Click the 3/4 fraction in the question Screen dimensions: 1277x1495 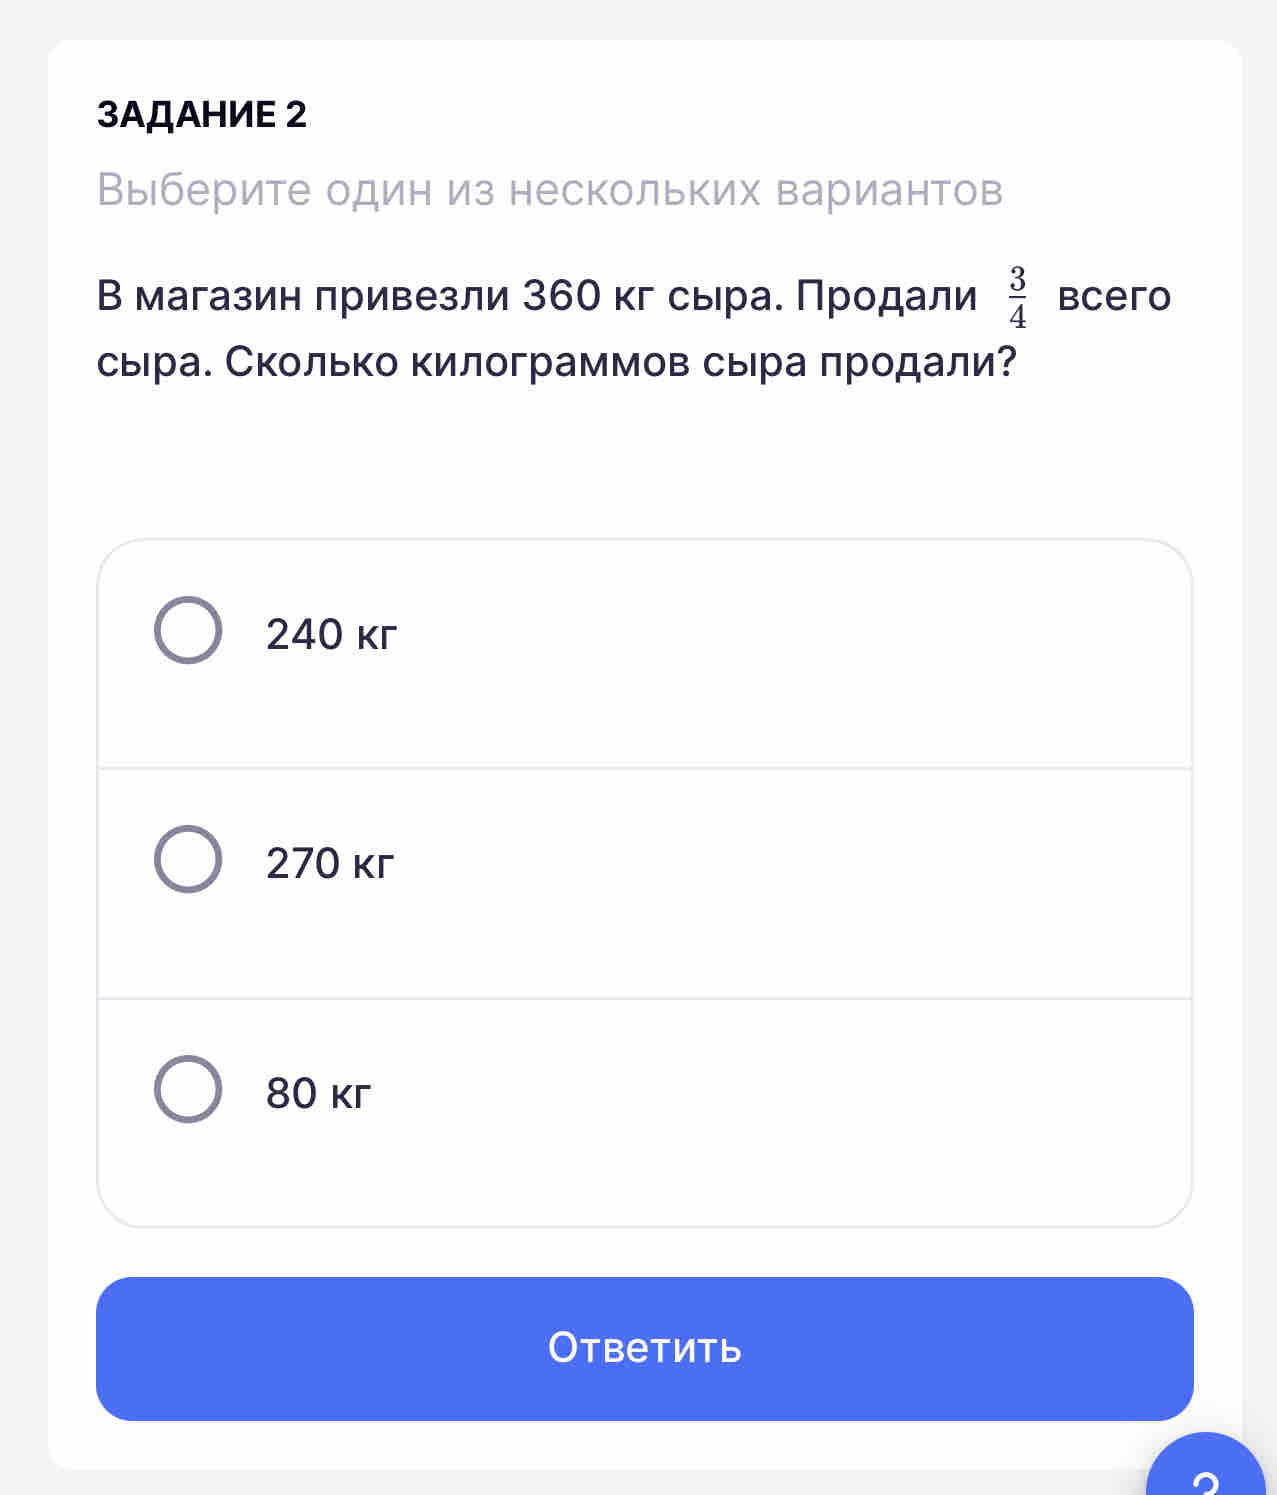coord(1017,297)
